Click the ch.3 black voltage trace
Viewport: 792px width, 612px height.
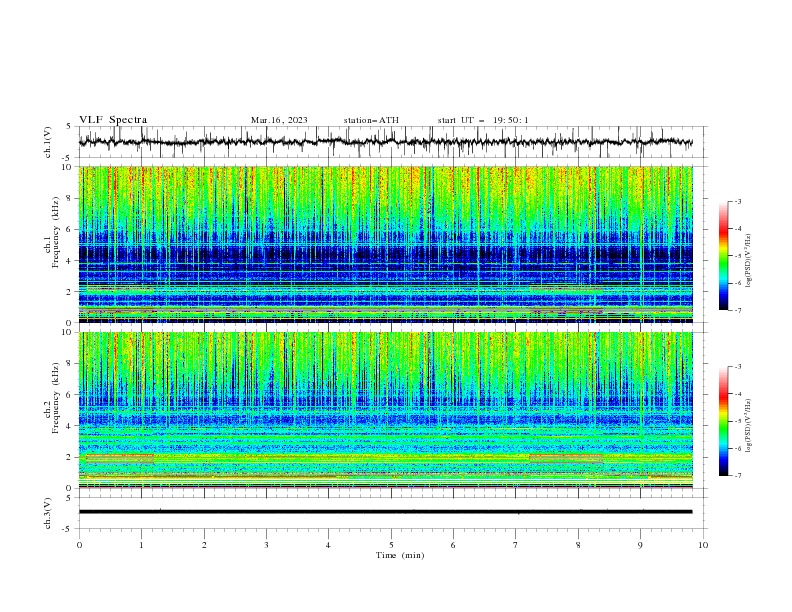click(385, 512)
